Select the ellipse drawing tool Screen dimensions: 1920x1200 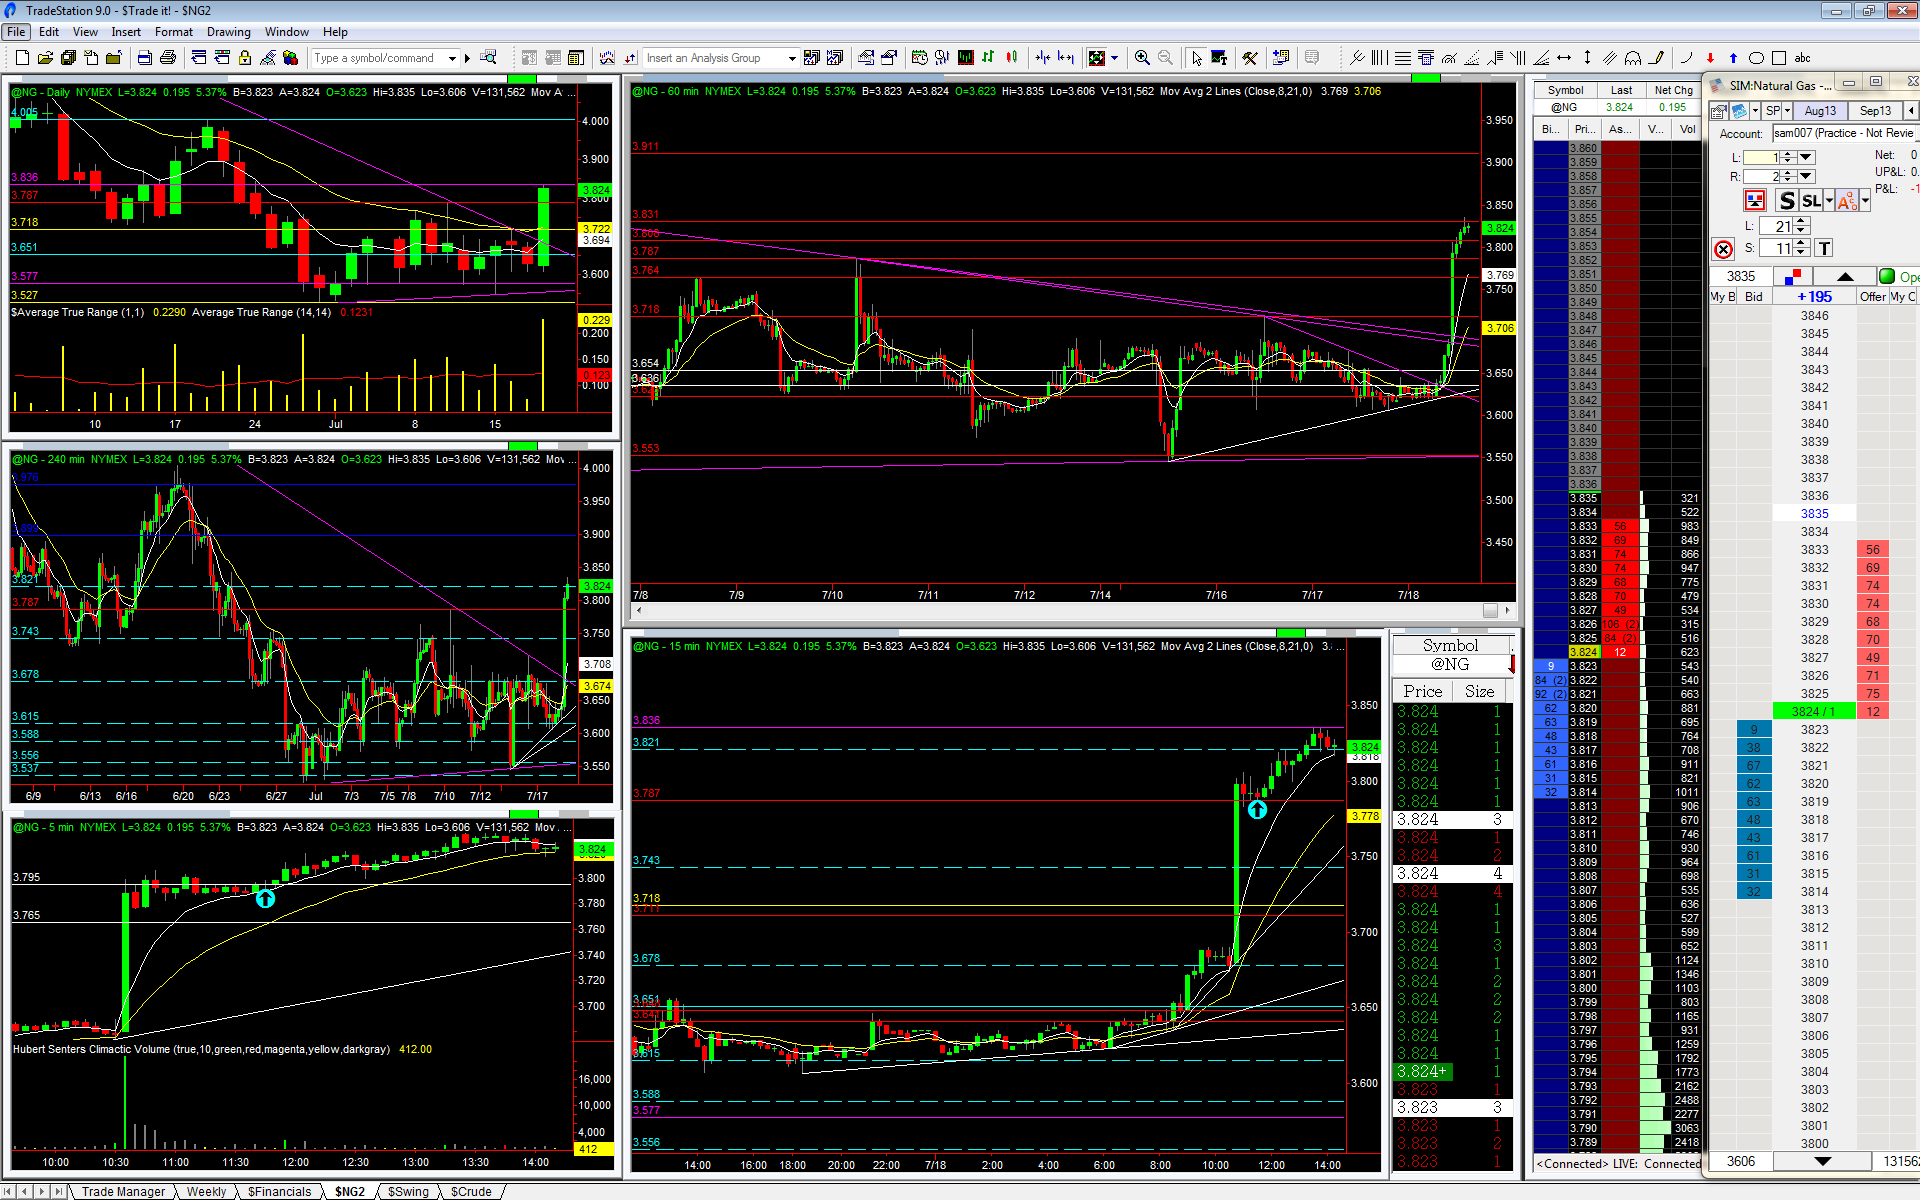1756,58
